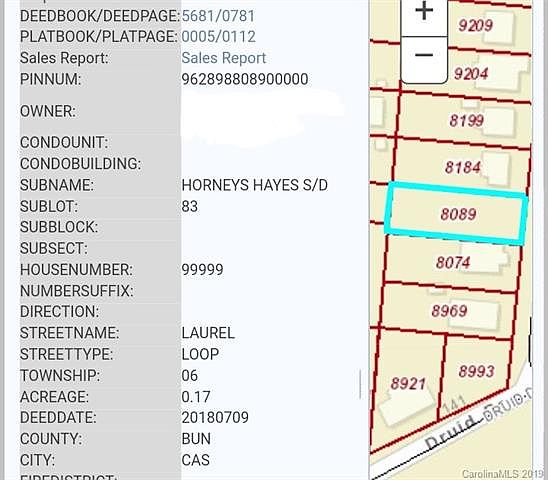
Task: Click the SUBLOT value 83
Action: pos(189,206)
